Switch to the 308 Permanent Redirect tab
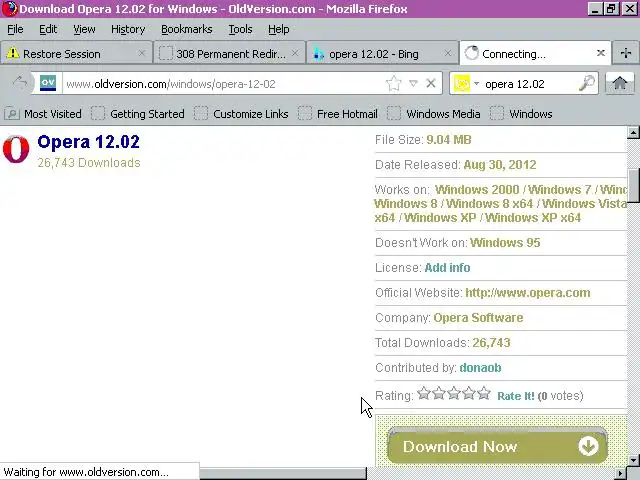The width and height of the screenshot is (640, 480). click(229, 53)
